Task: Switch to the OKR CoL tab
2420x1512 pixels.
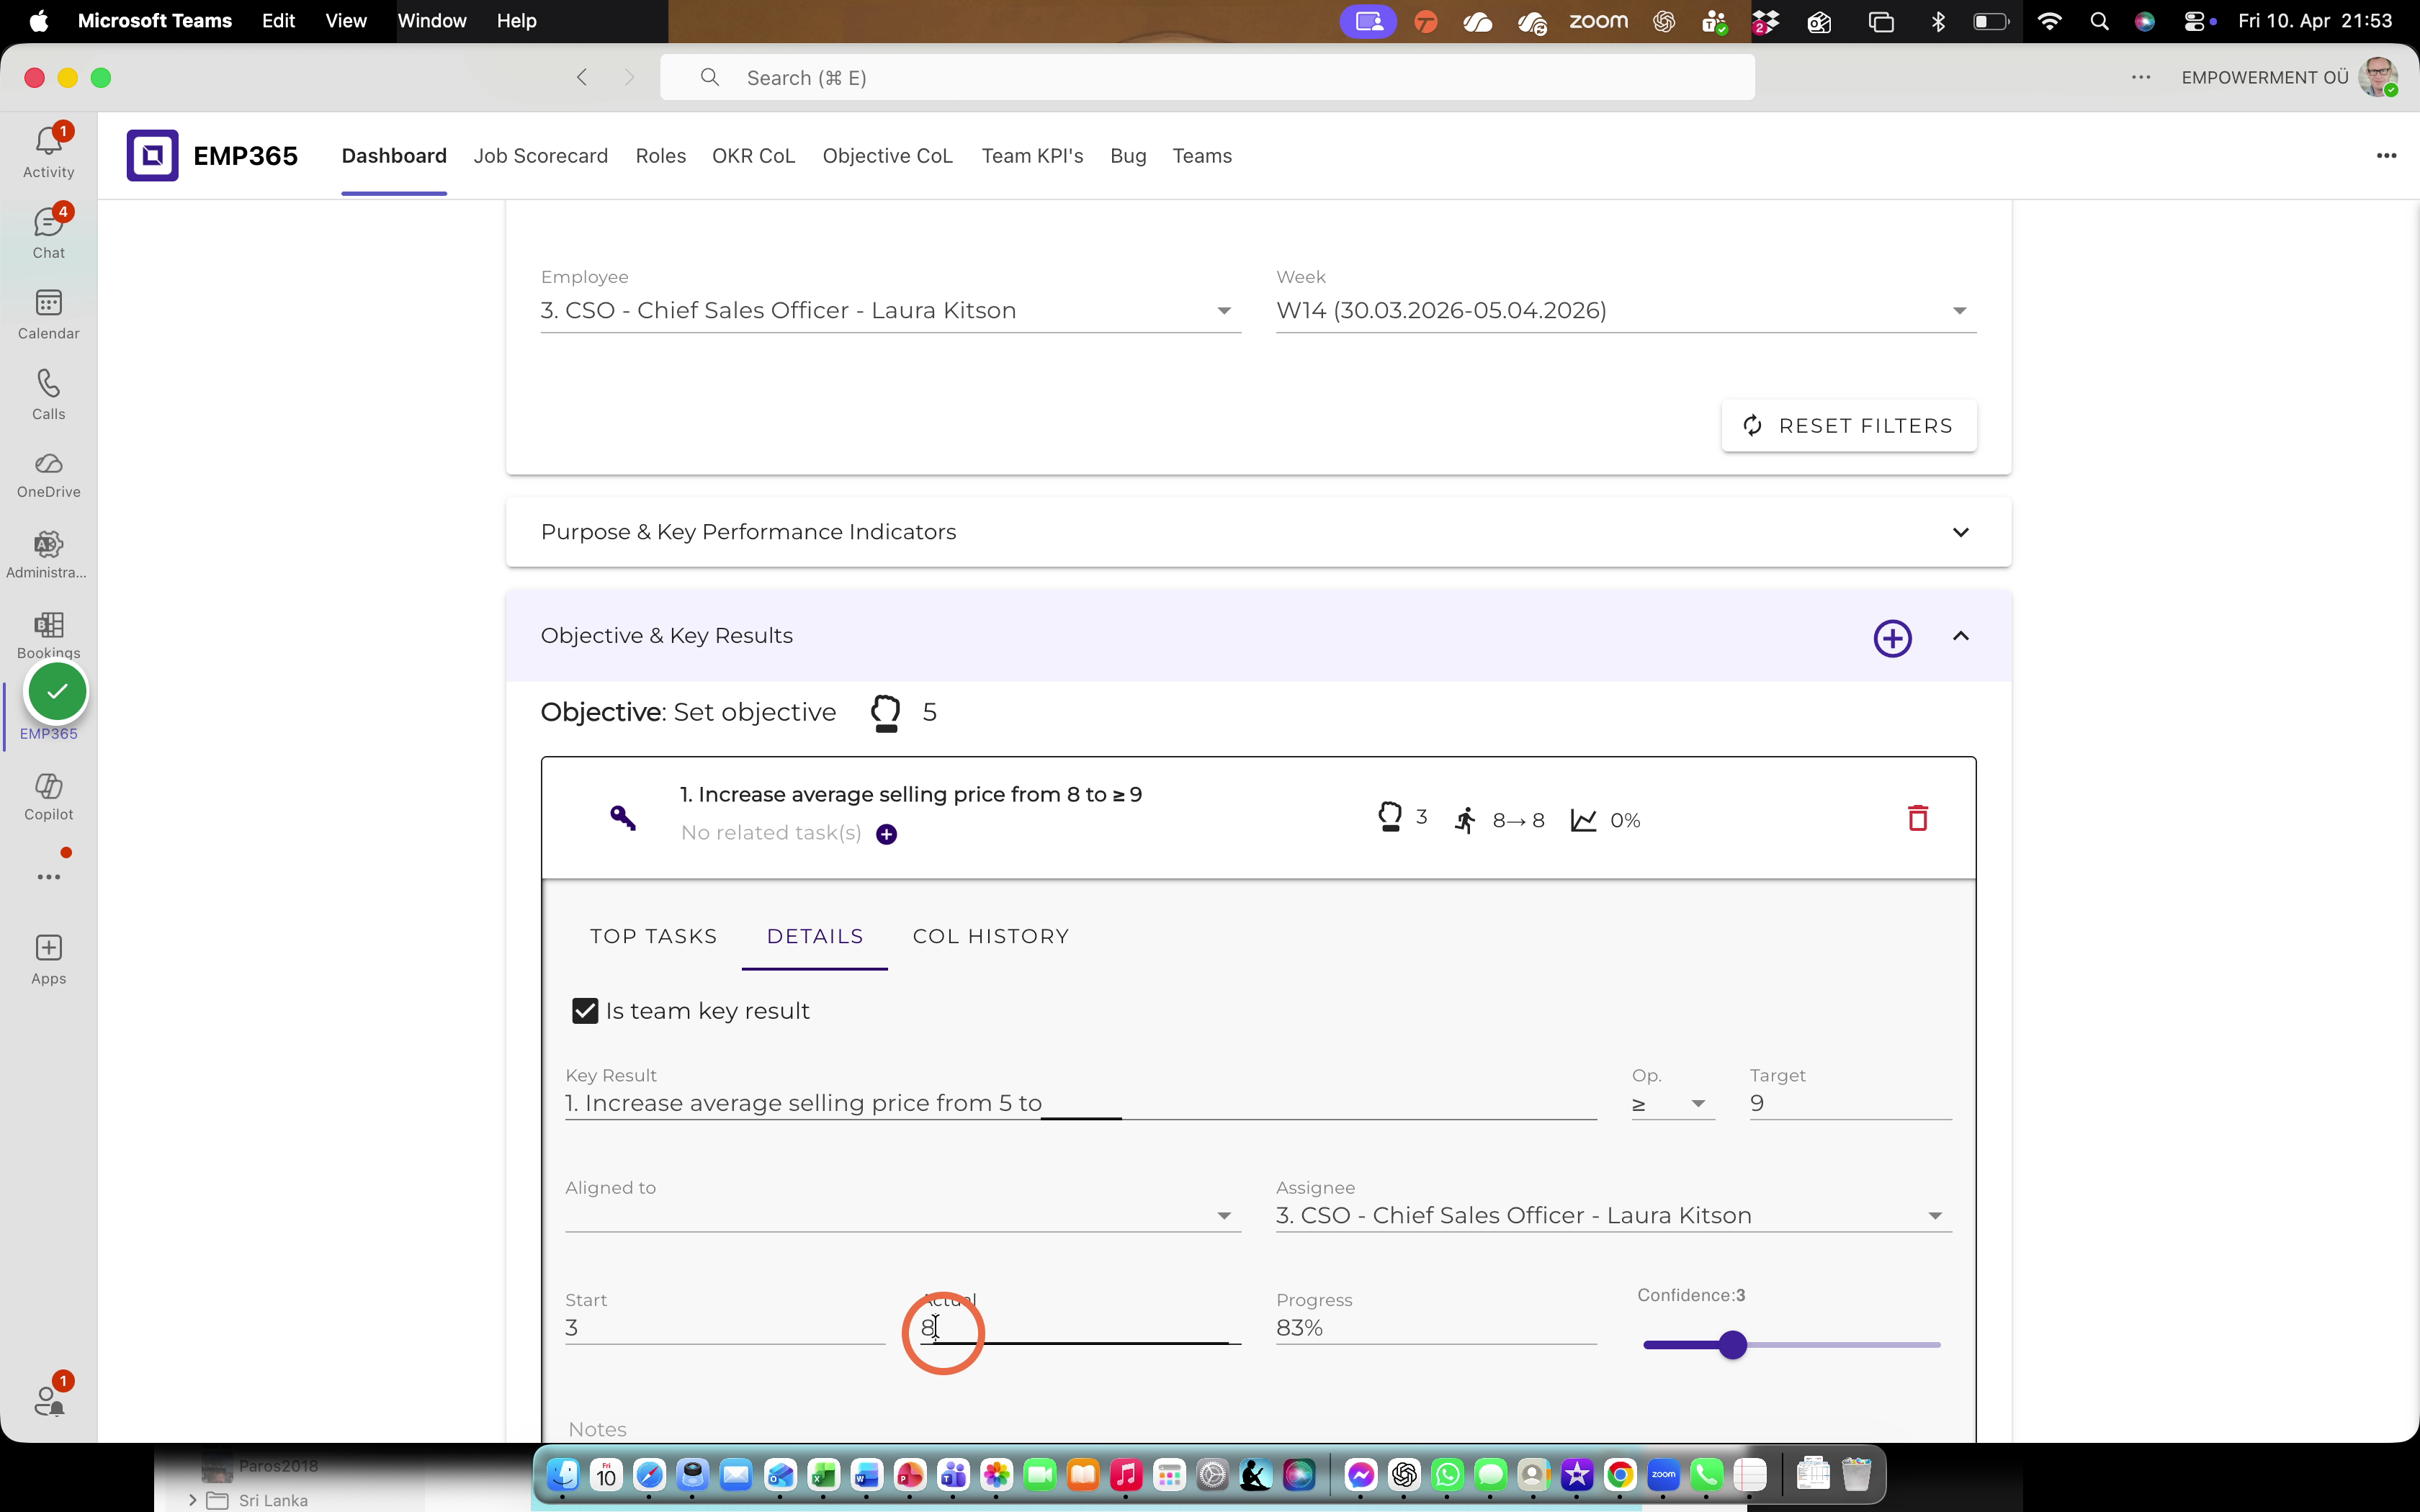Action: point(753,156)
